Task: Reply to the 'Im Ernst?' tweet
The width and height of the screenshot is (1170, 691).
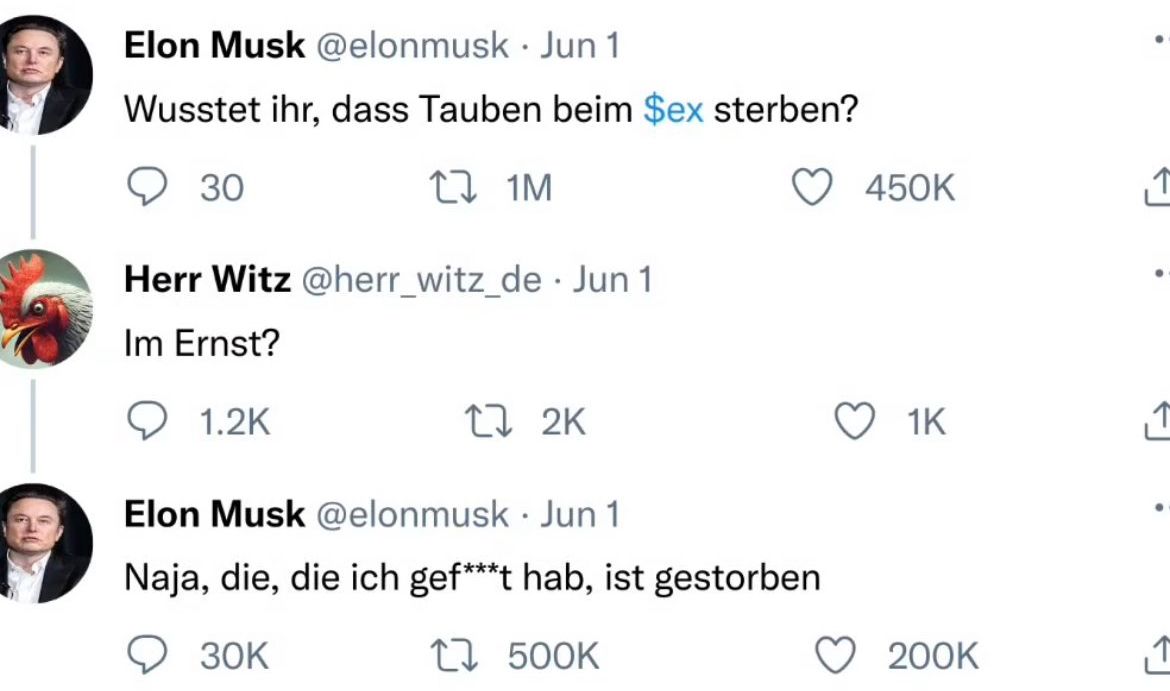Action: 149,422
